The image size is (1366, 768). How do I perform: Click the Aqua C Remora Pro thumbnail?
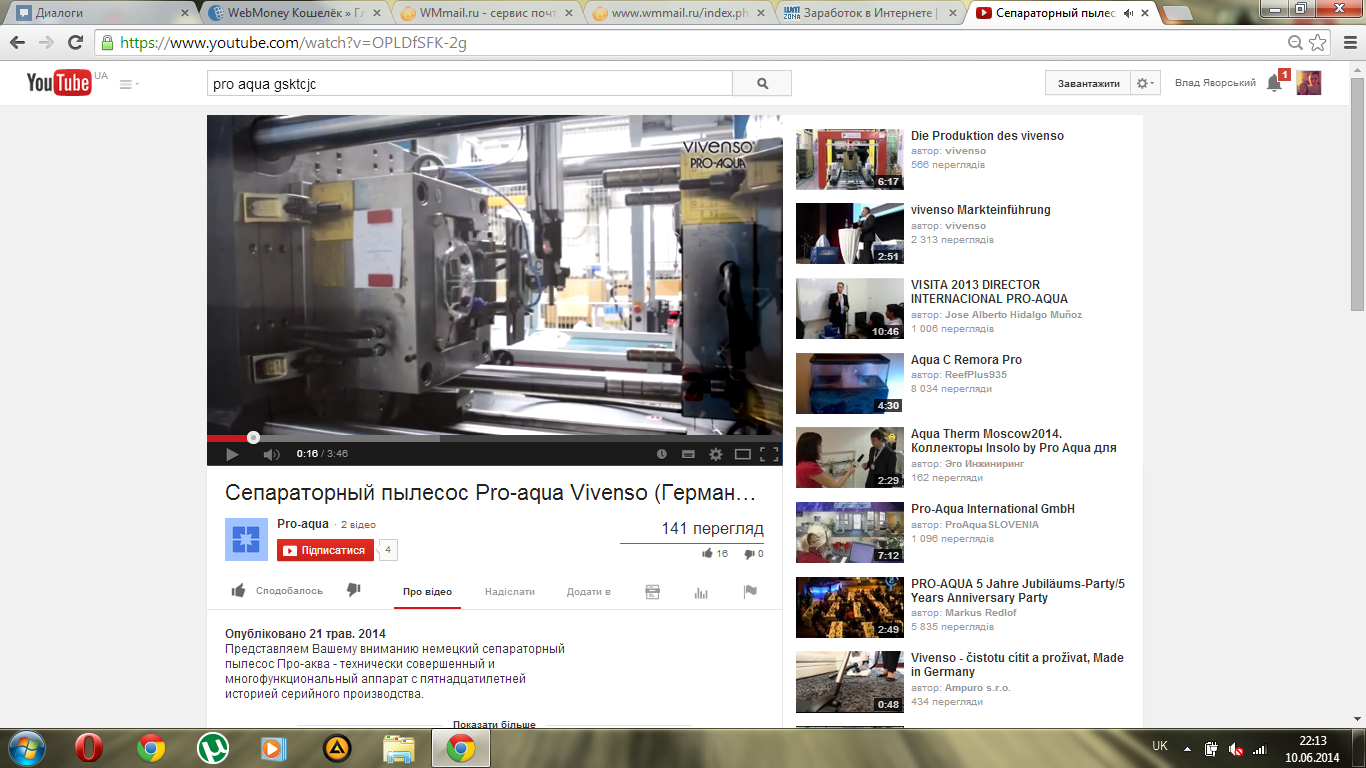coord(849,383)
